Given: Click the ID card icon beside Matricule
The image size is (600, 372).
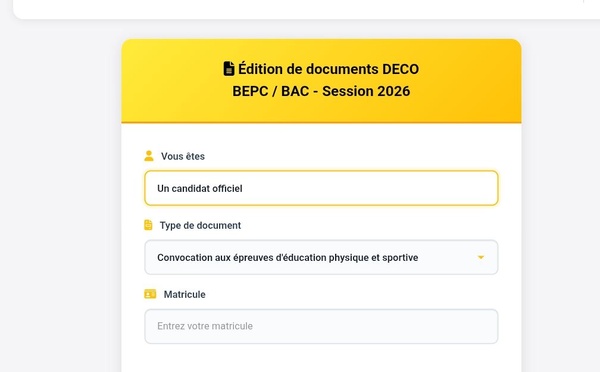Looking at the screenshot, I should 150,294.
